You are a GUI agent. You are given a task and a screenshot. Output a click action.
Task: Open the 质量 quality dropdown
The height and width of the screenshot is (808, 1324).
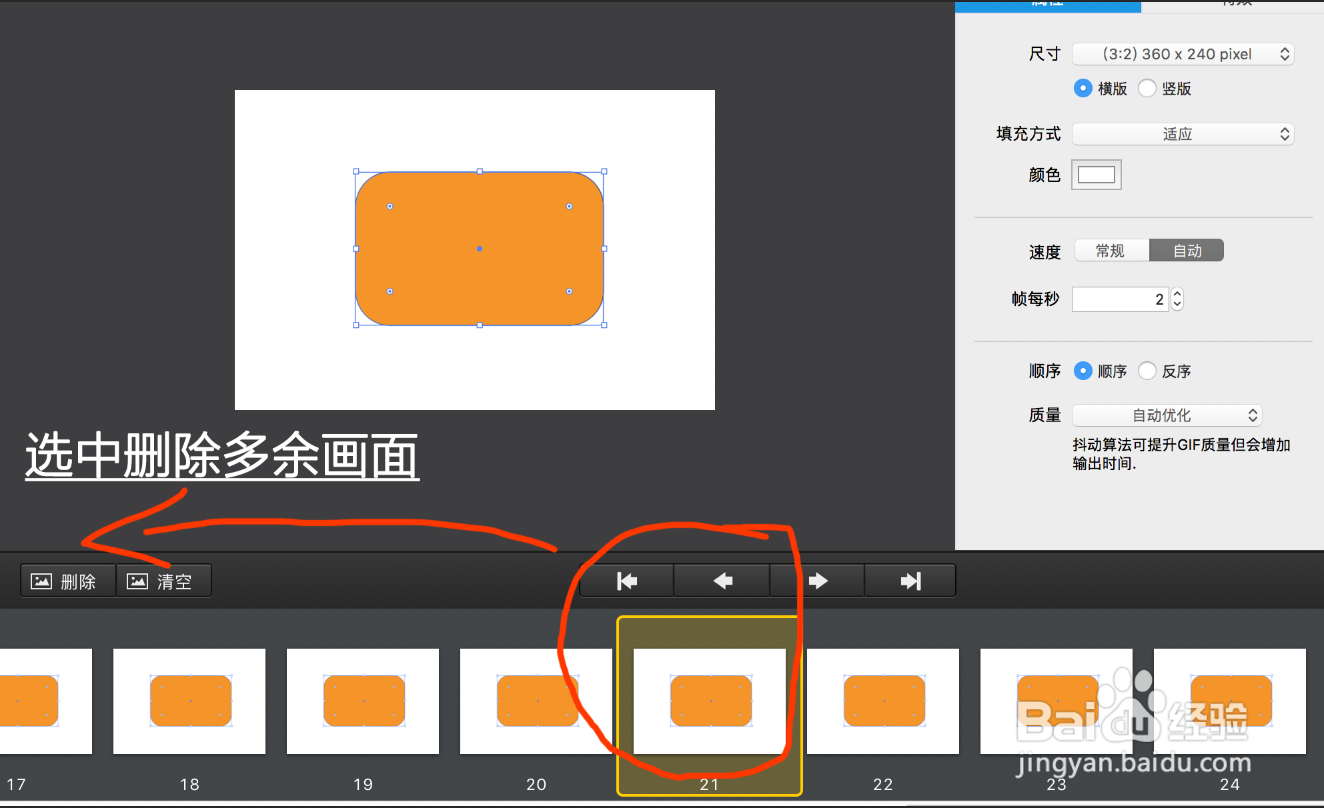tap(1167, 415)
